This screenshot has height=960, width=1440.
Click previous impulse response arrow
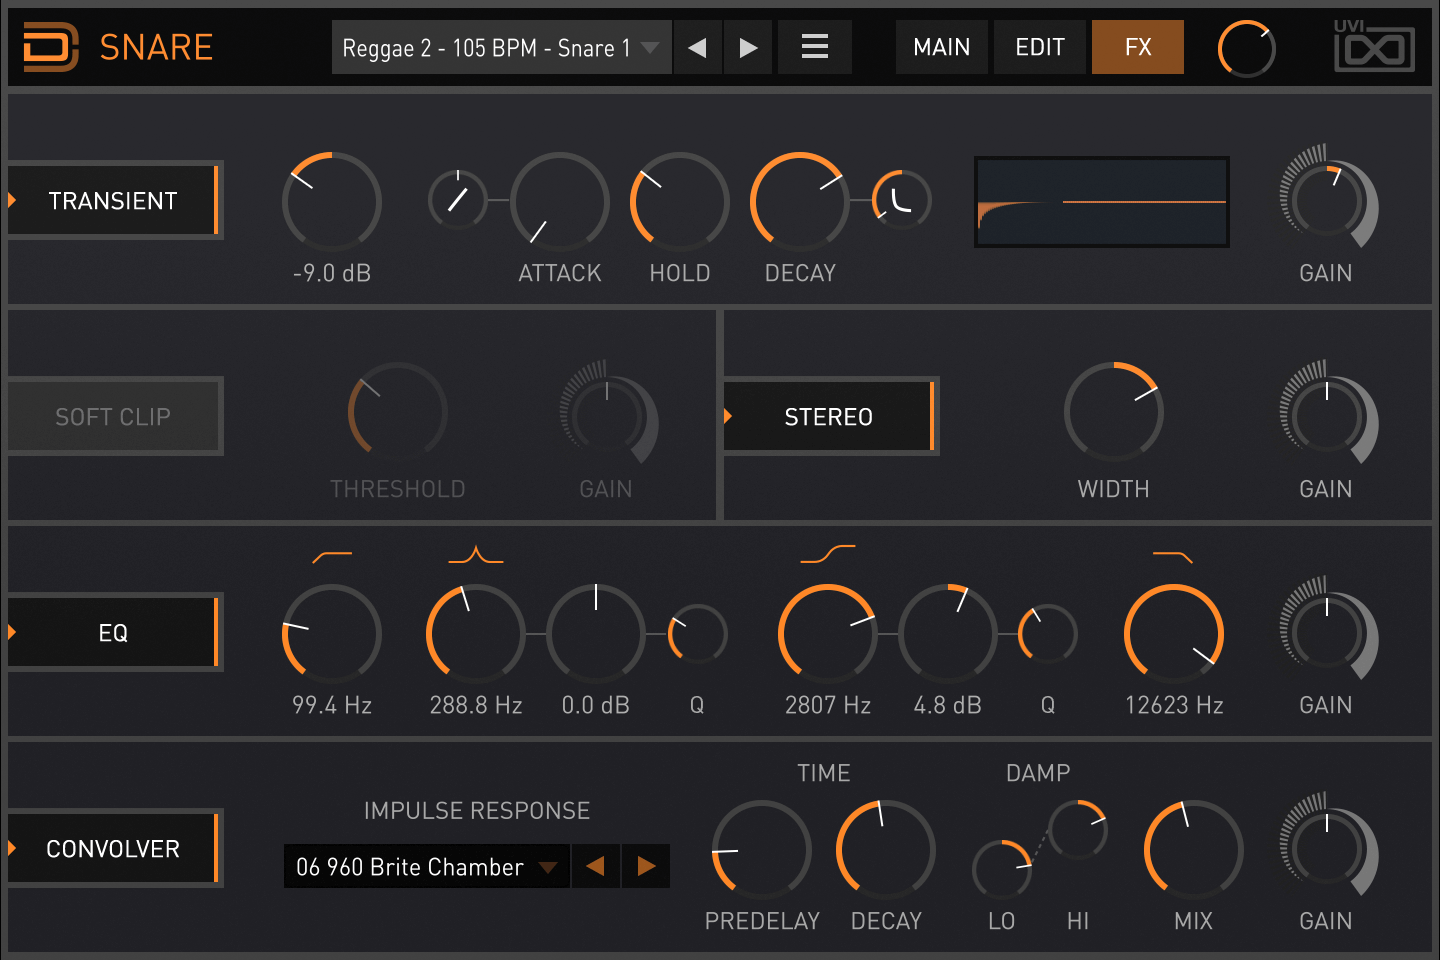[x=595, y=866]
